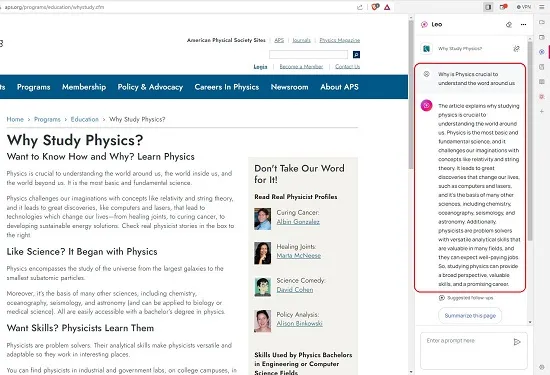Screen dimensions: 550x375
Task: Click the VPN button in the toolbar
Action: click(524, 7)
